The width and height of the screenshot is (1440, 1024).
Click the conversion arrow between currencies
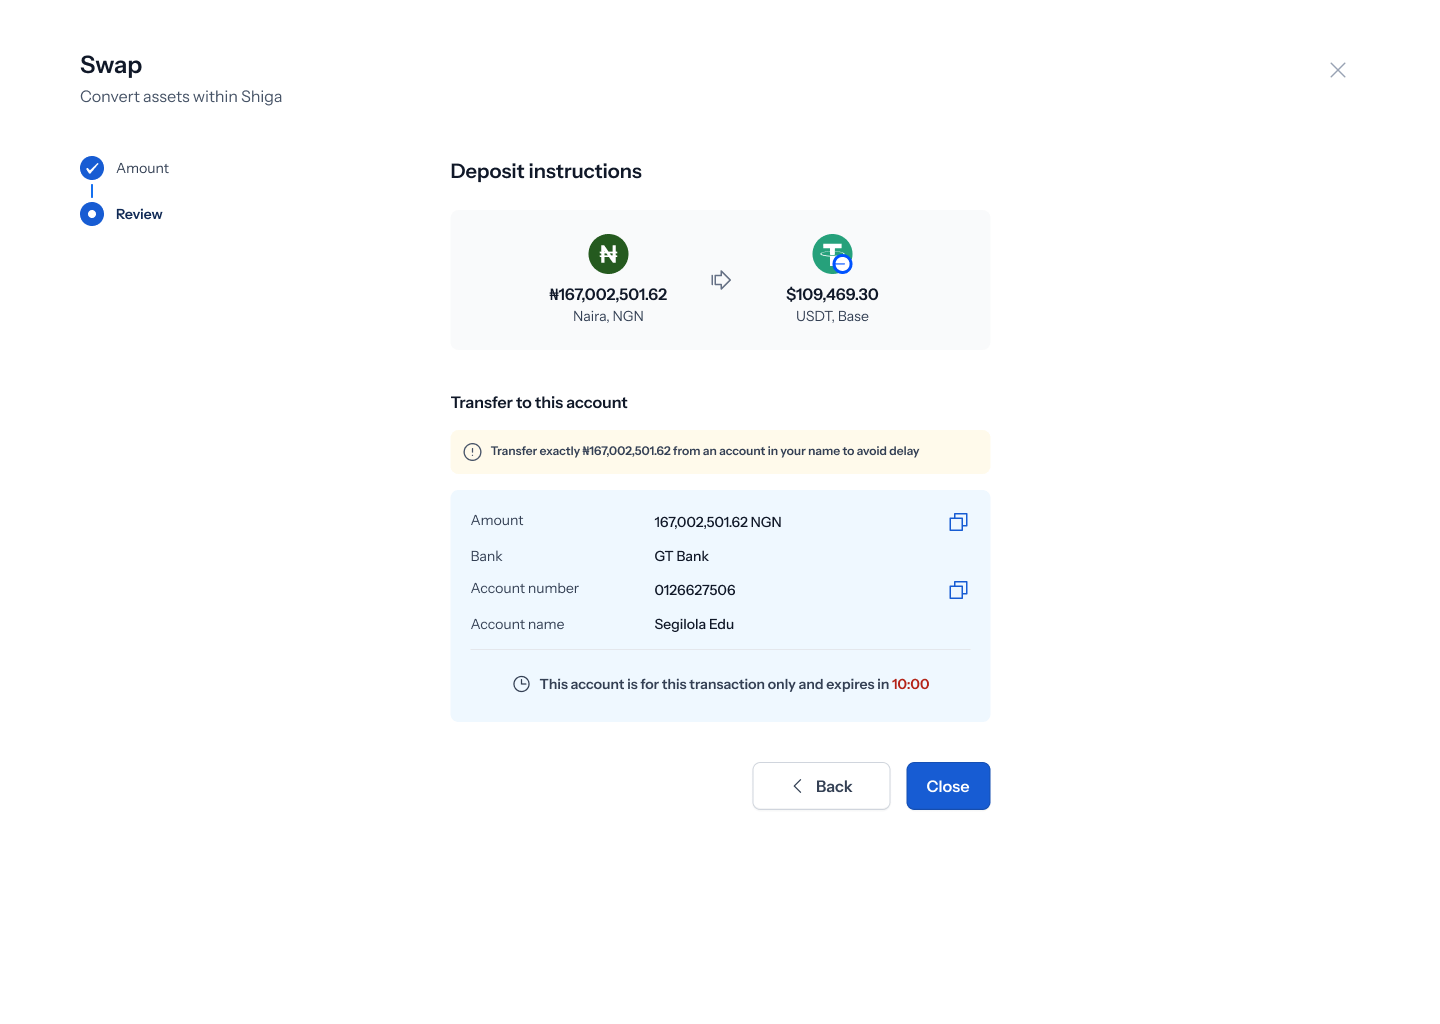[x=721, y=280]
